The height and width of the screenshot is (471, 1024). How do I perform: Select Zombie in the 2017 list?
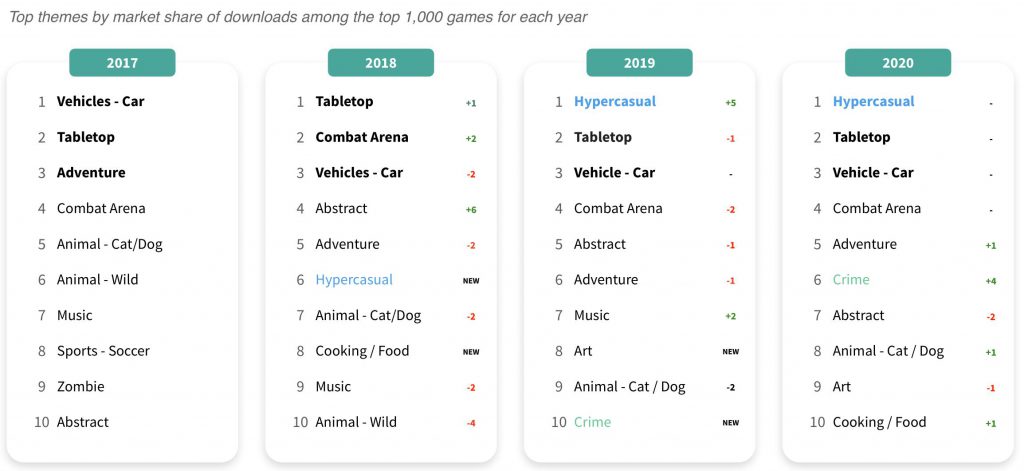pos(80,387)
